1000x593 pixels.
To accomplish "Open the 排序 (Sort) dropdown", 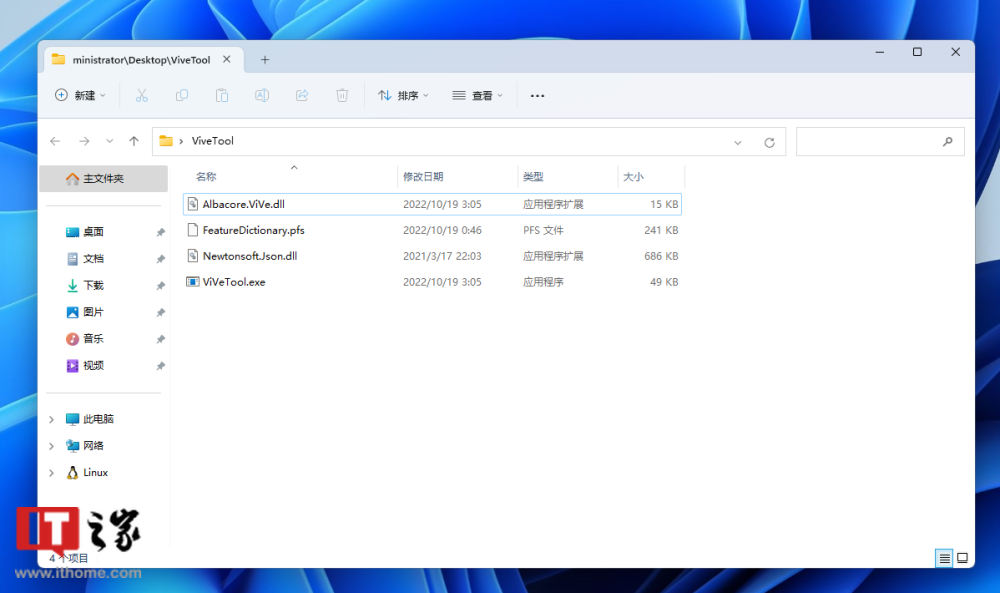I will click(403, 96).
